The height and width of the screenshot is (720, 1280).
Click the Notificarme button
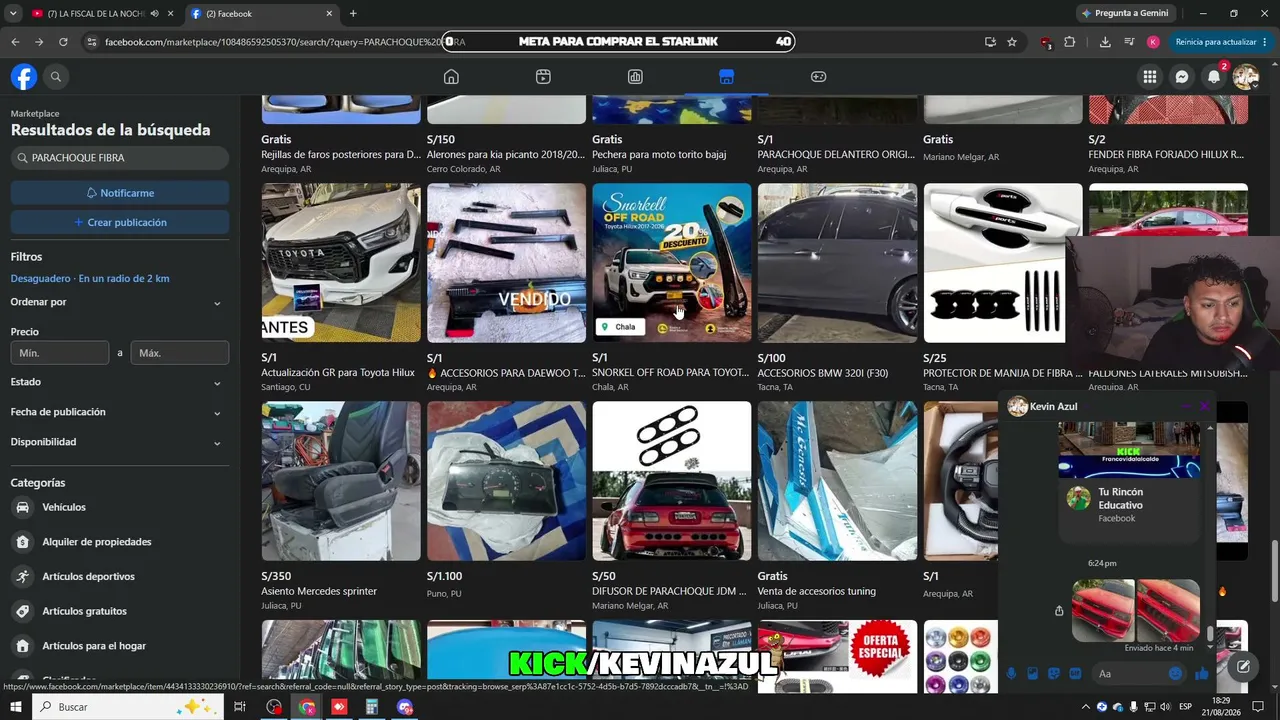coord(120,193)
